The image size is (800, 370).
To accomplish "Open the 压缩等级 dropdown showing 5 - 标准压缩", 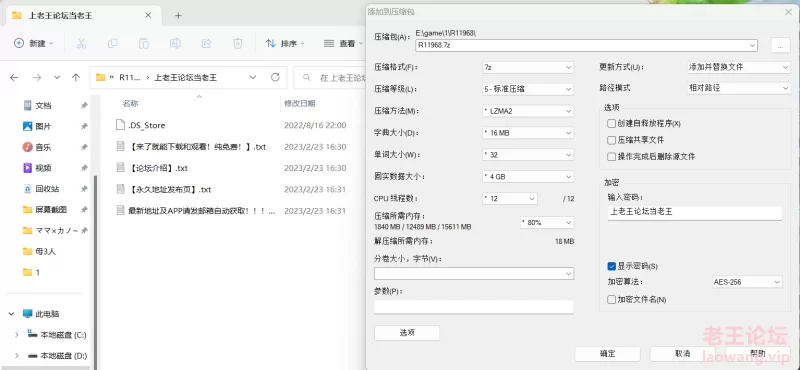I will pyautogui.click(x=528, y=89).
